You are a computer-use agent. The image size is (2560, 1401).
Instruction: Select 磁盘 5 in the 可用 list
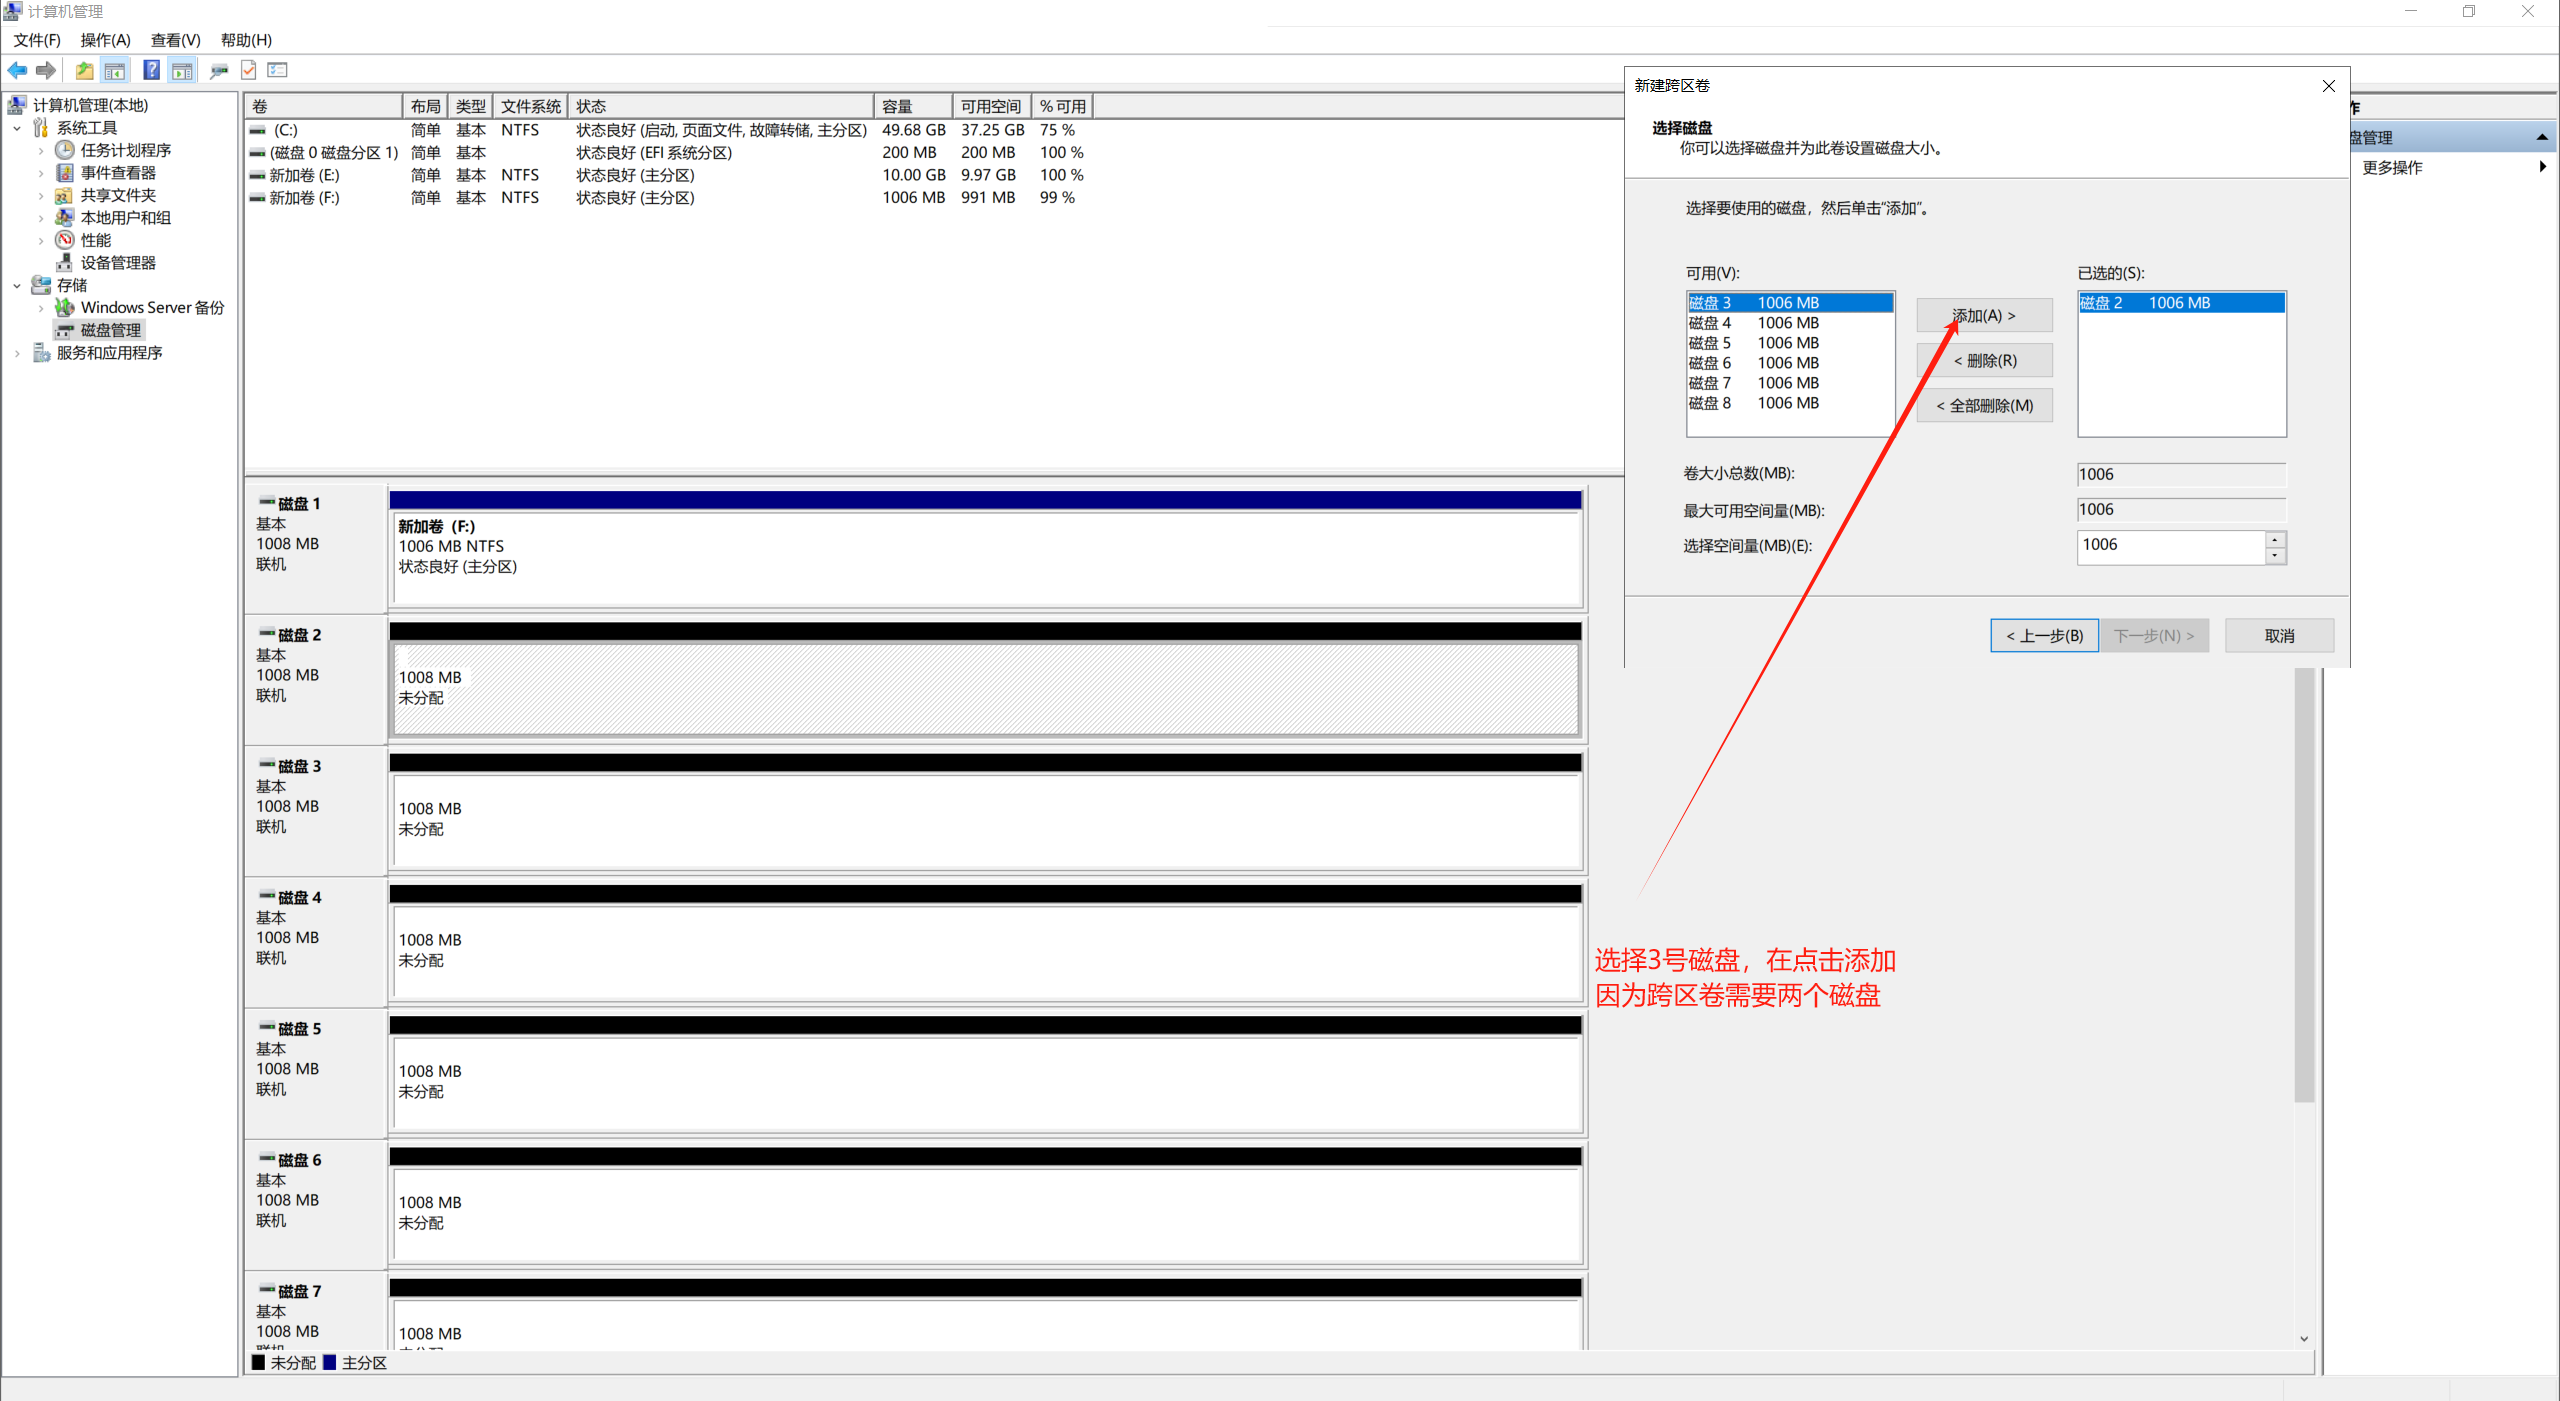tap(1752, 343)
